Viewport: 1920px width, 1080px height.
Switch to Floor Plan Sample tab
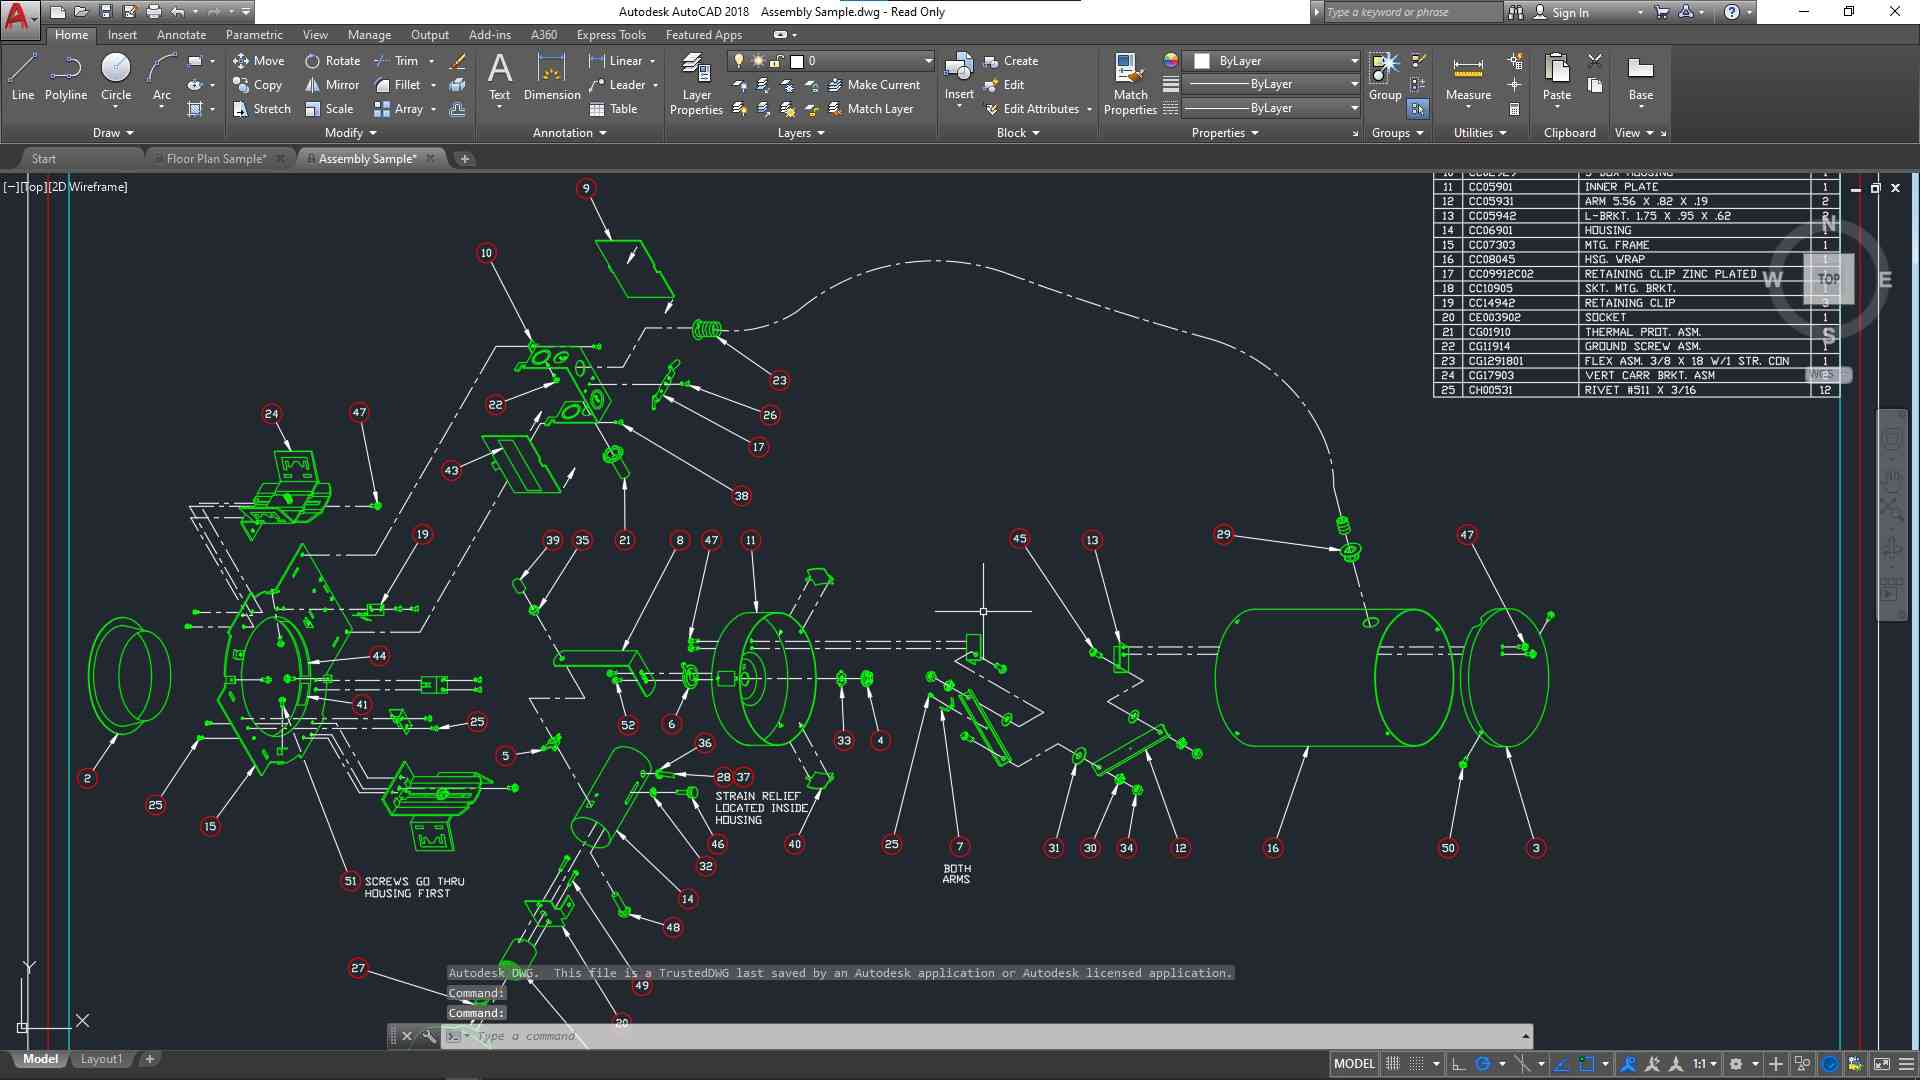point(216,158)
